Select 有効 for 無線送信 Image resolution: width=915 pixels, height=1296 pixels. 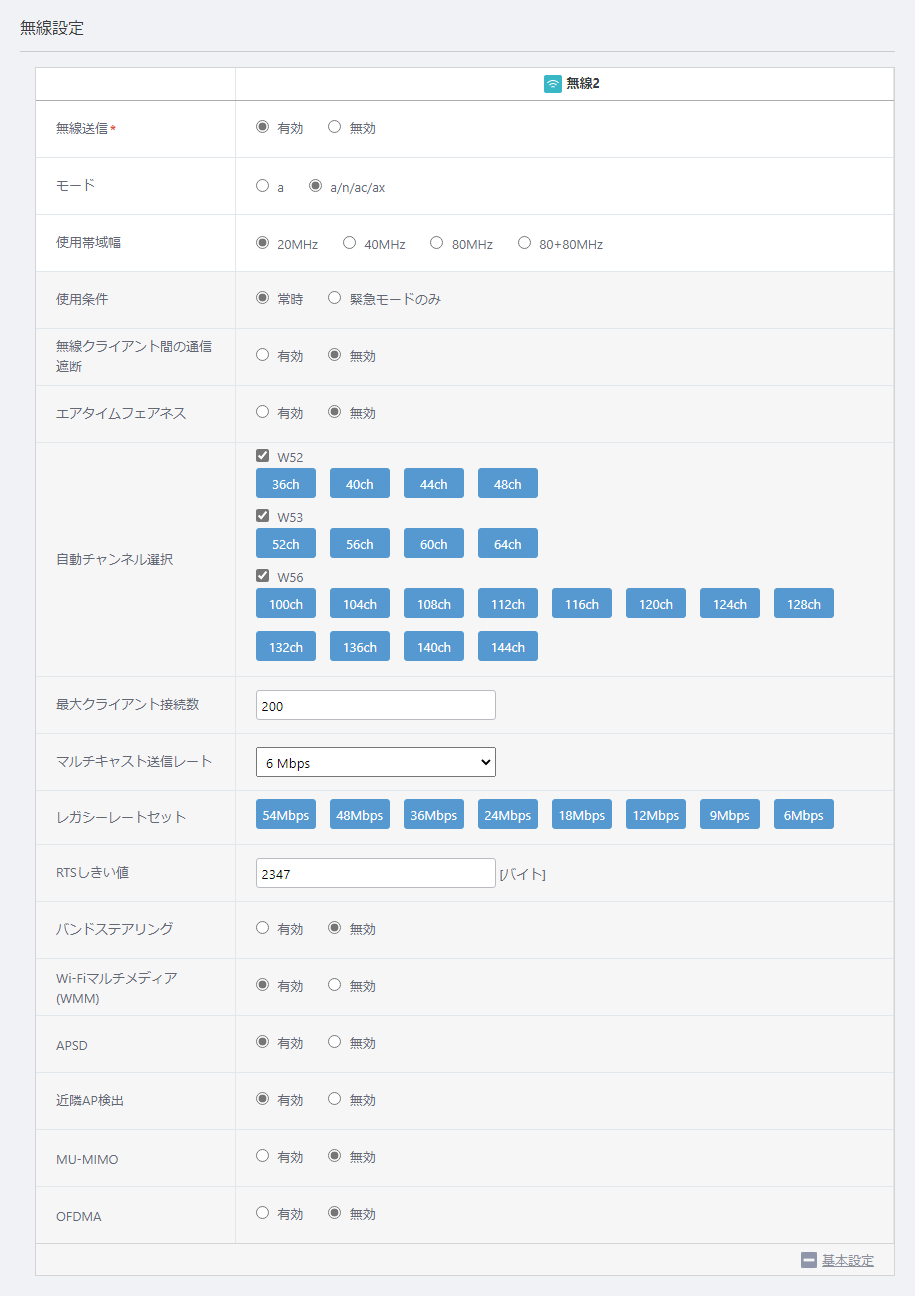click(263, 127)
